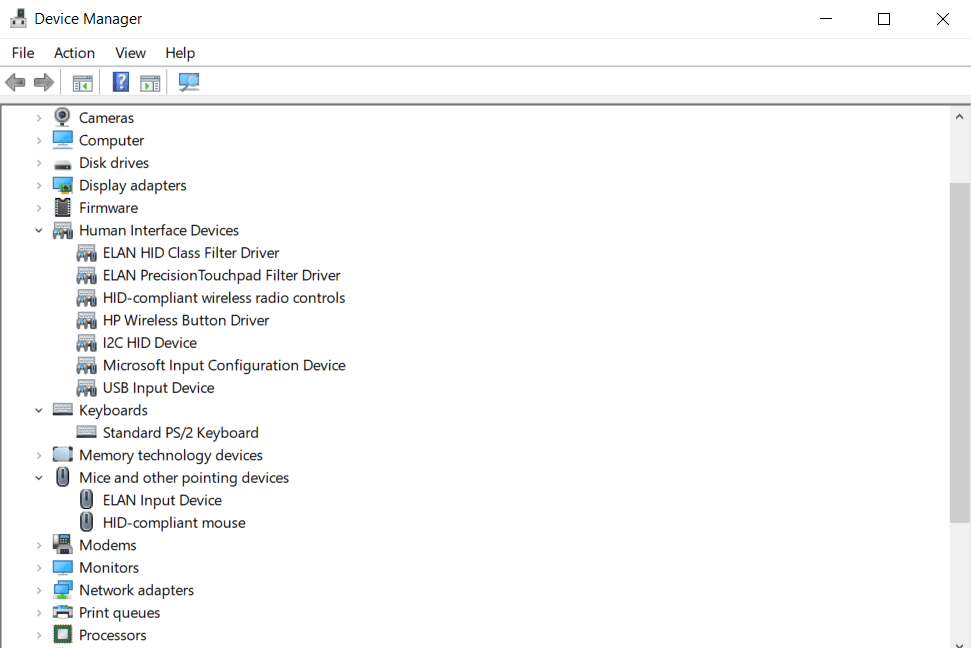Click the USB Input Device icon
971x648 pixels.
tap(87, 388)
